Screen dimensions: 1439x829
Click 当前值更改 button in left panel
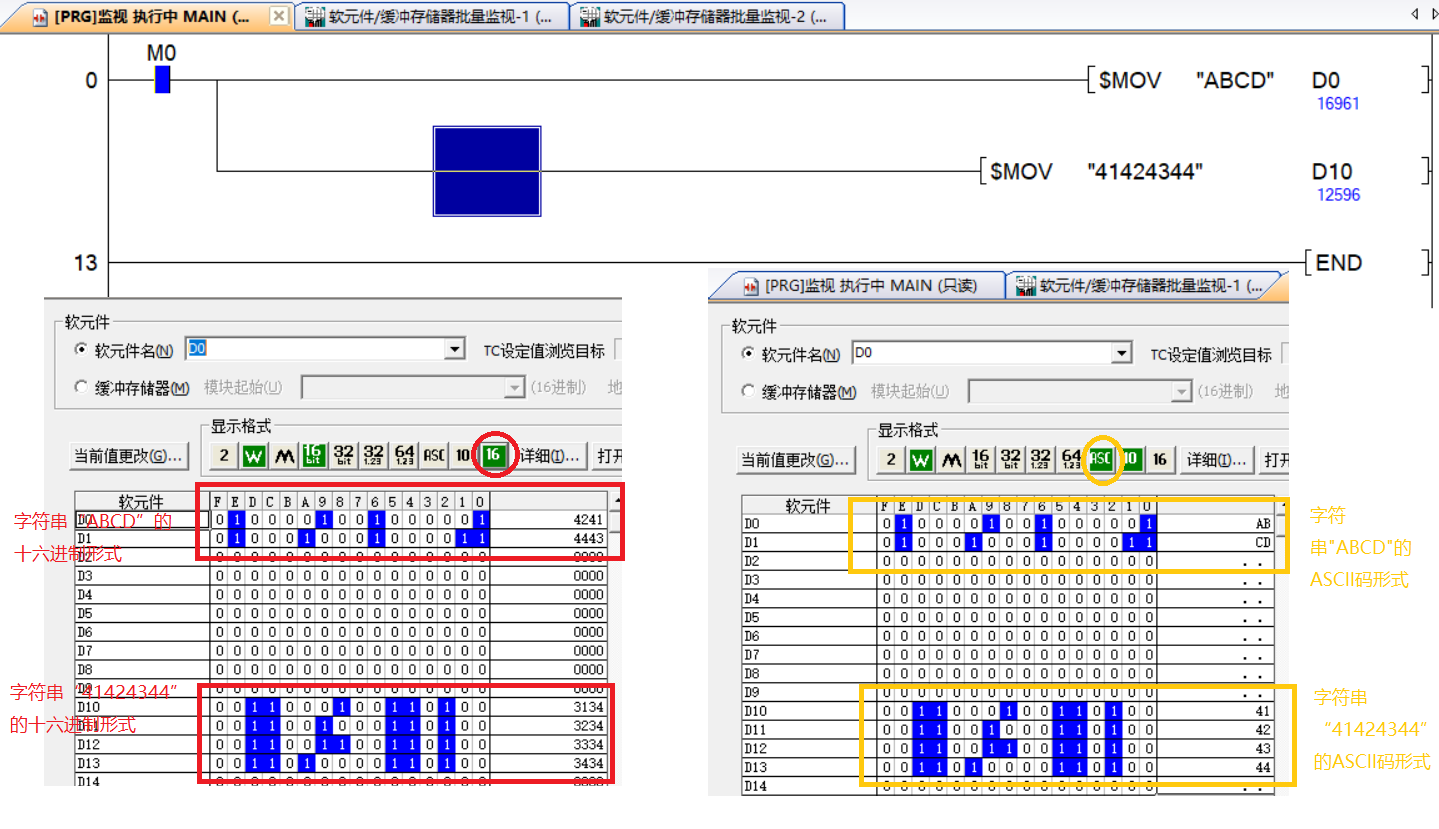pyautogui.click(x=128, y=456)
